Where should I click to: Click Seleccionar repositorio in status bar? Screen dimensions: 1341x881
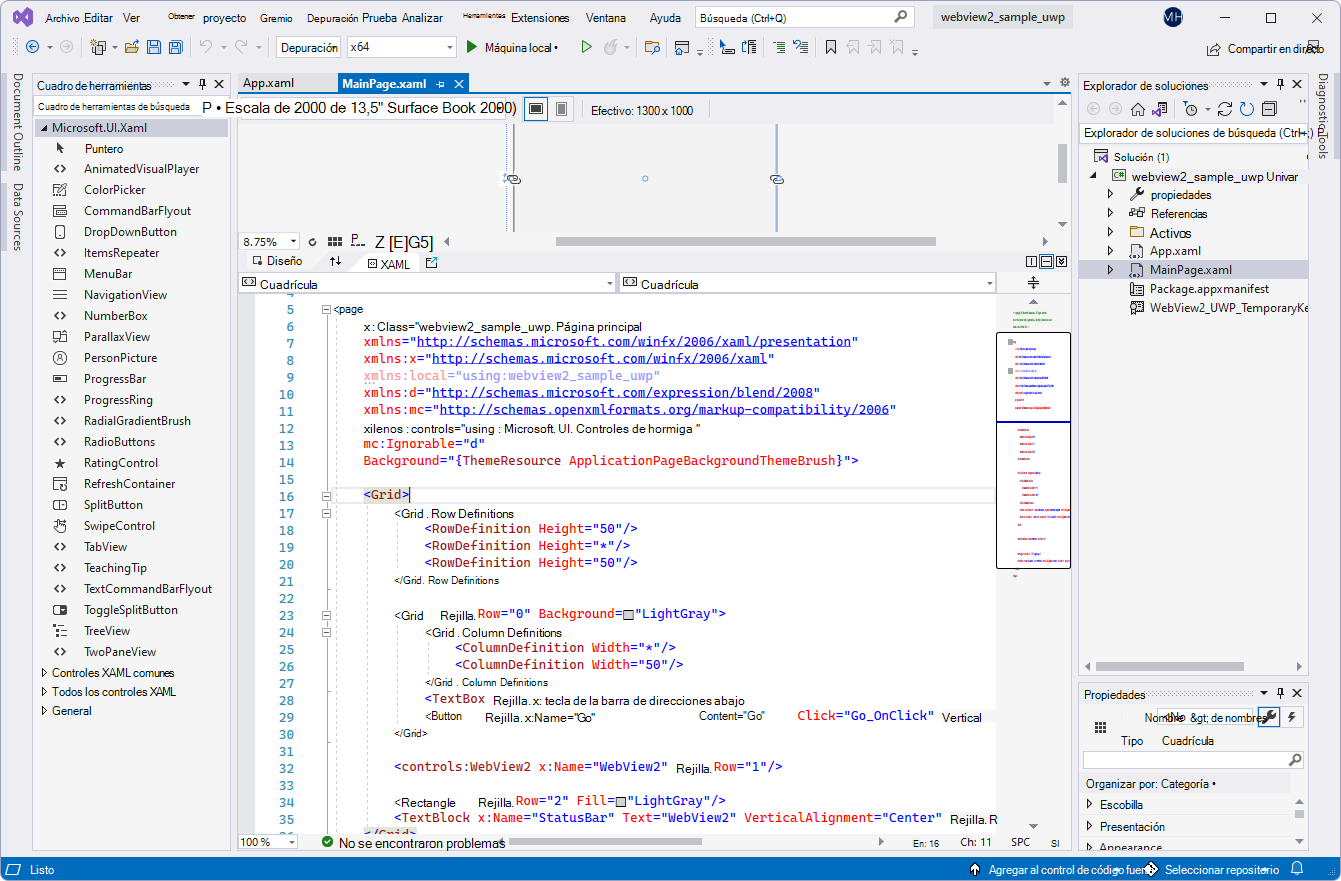click(x=1222, y=869)
